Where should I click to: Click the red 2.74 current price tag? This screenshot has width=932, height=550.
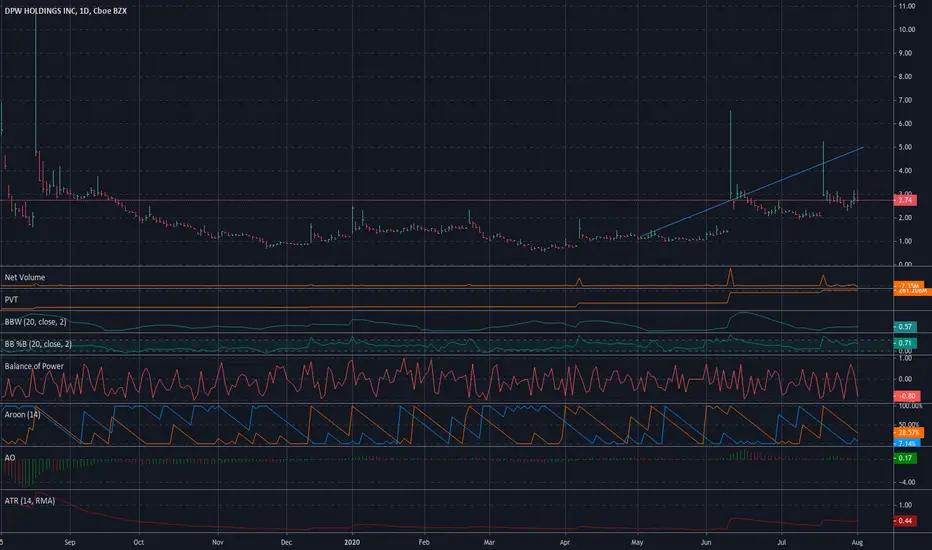tap(905, 200)
